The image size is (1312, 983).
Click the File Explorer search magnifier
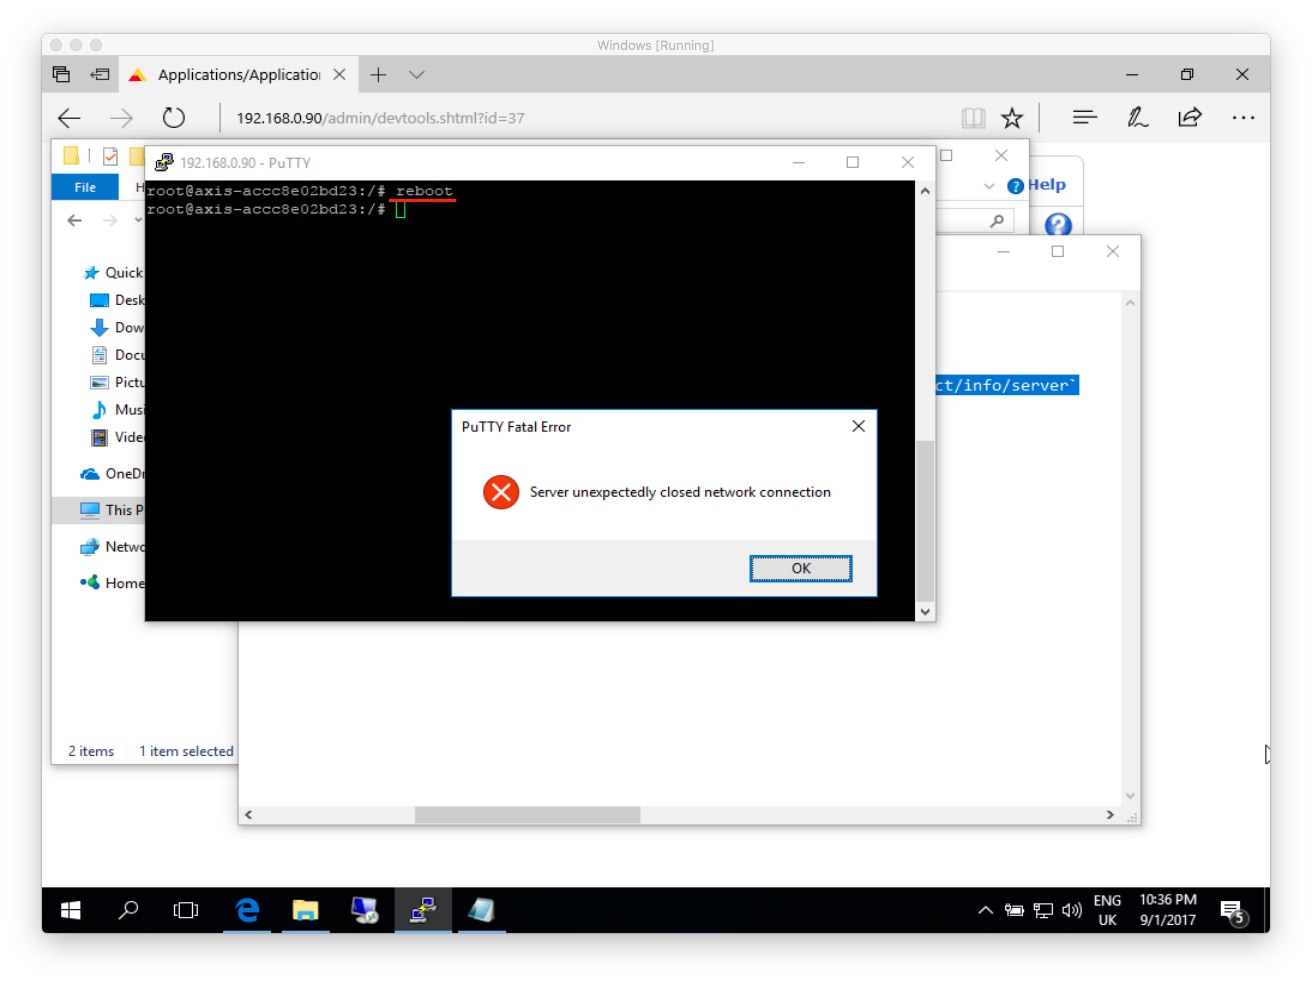pyautogui.click(x=997, y=221)
